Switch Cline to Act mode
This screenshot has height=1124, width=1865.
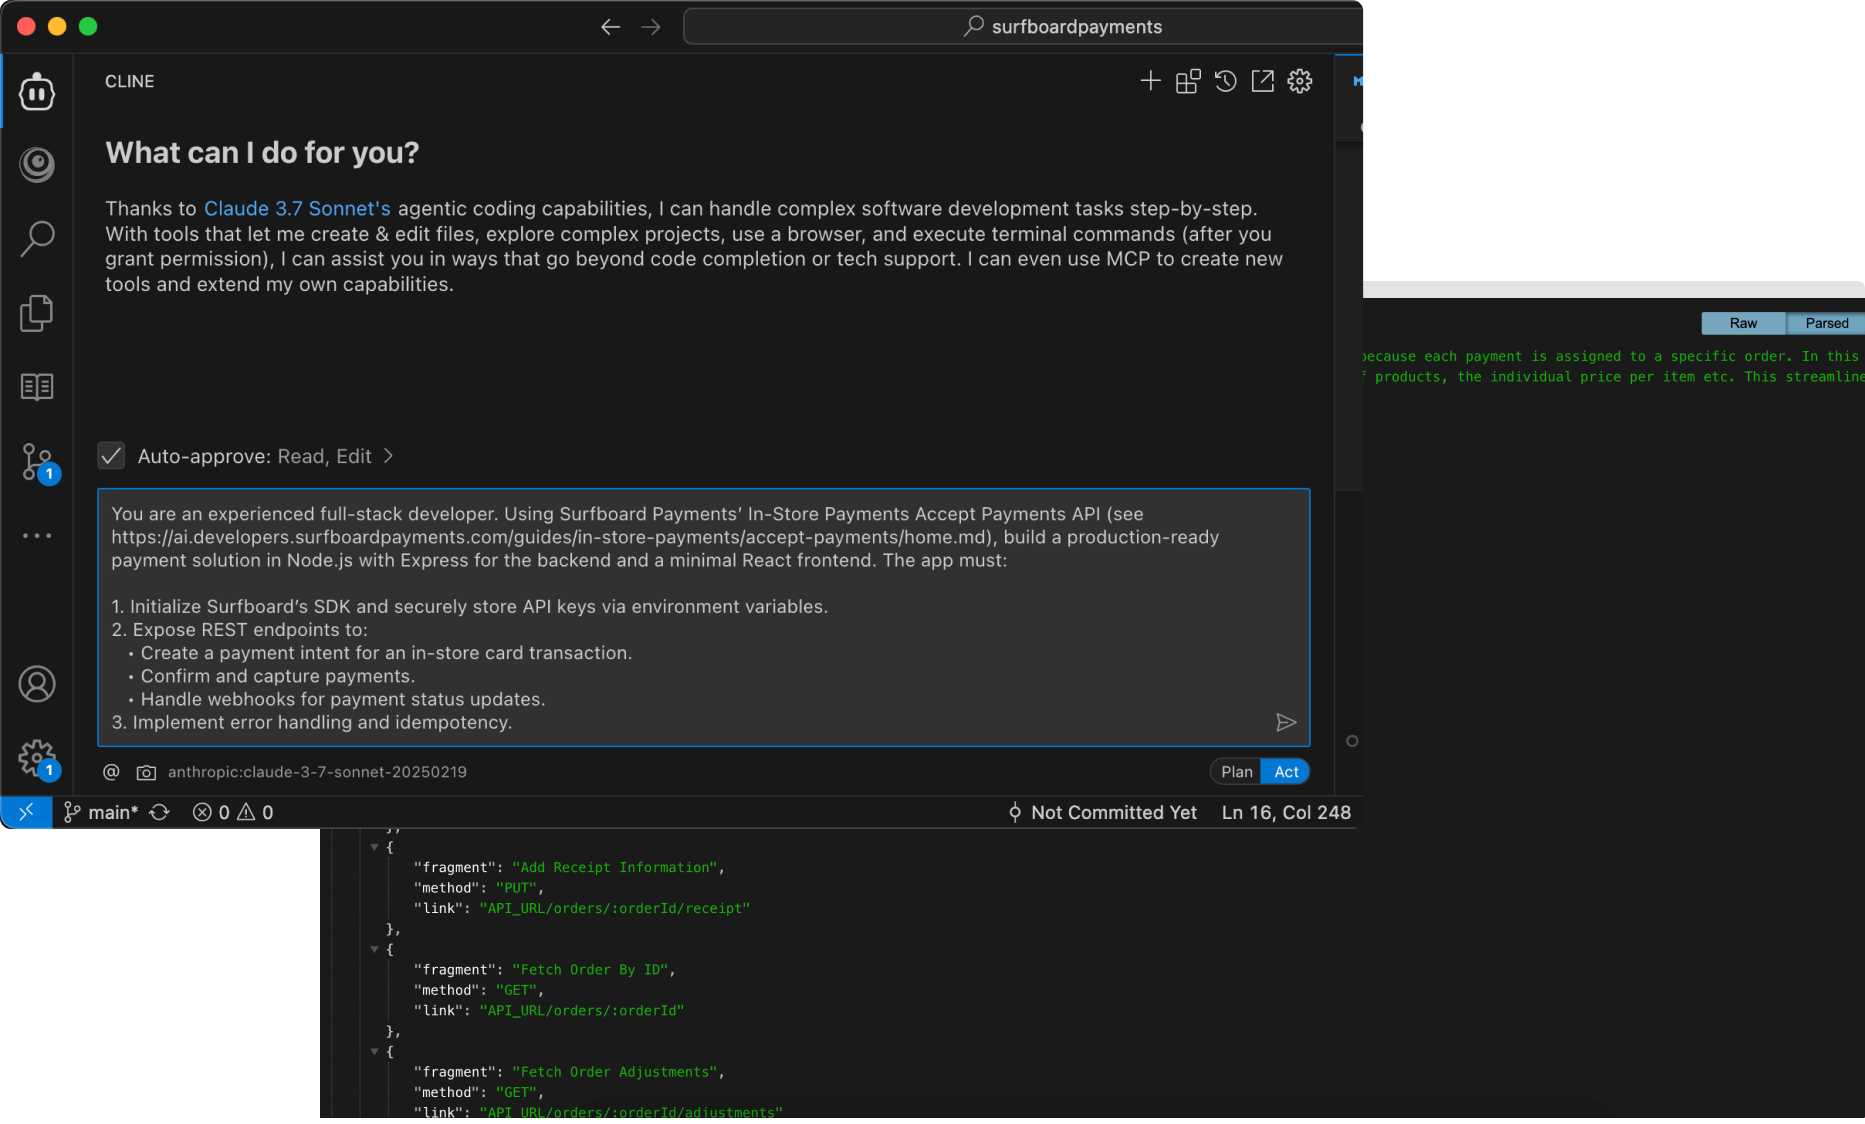(1286, 772)
